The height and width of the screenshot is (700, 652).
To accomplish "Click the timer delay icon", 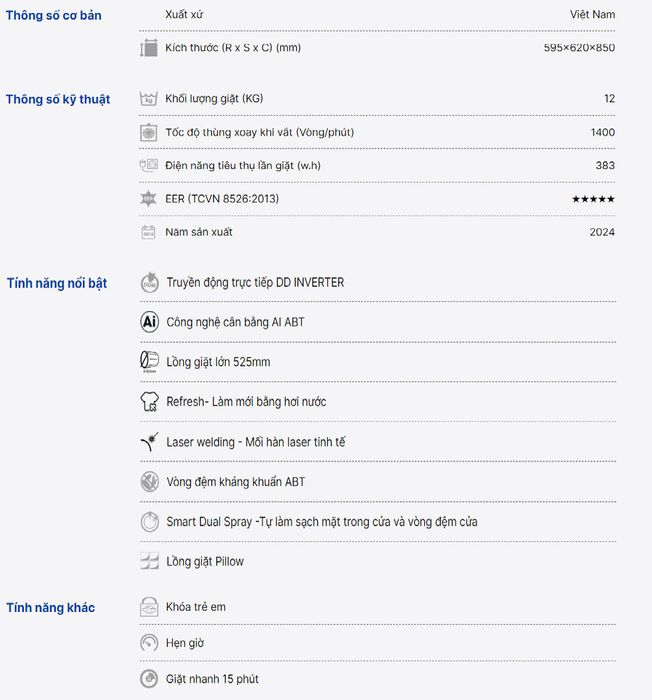I will (x=149, y=643).
